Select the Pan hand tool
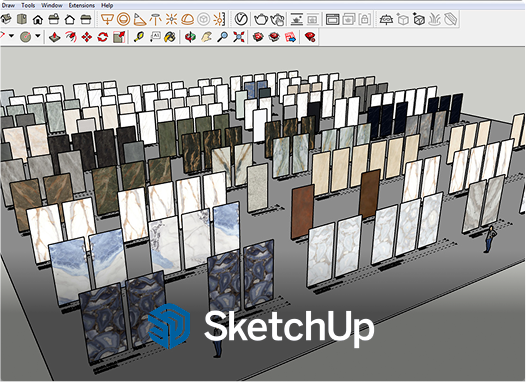The height and width of the screenshot is (382, 526). click(207, 37)
